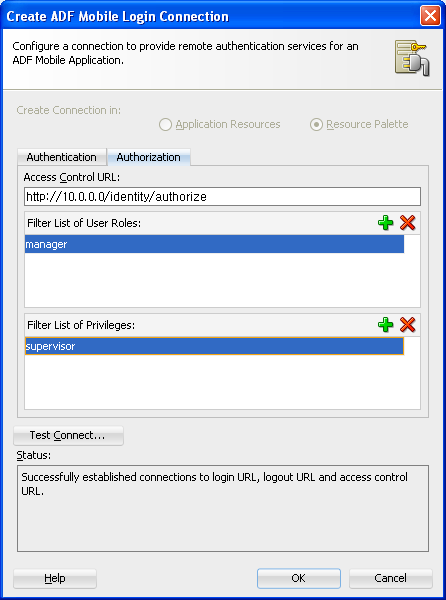The width and height of the screenshot is (446, 600).
Task: Select the supervisor privilege row
Action: click(214, 346)
